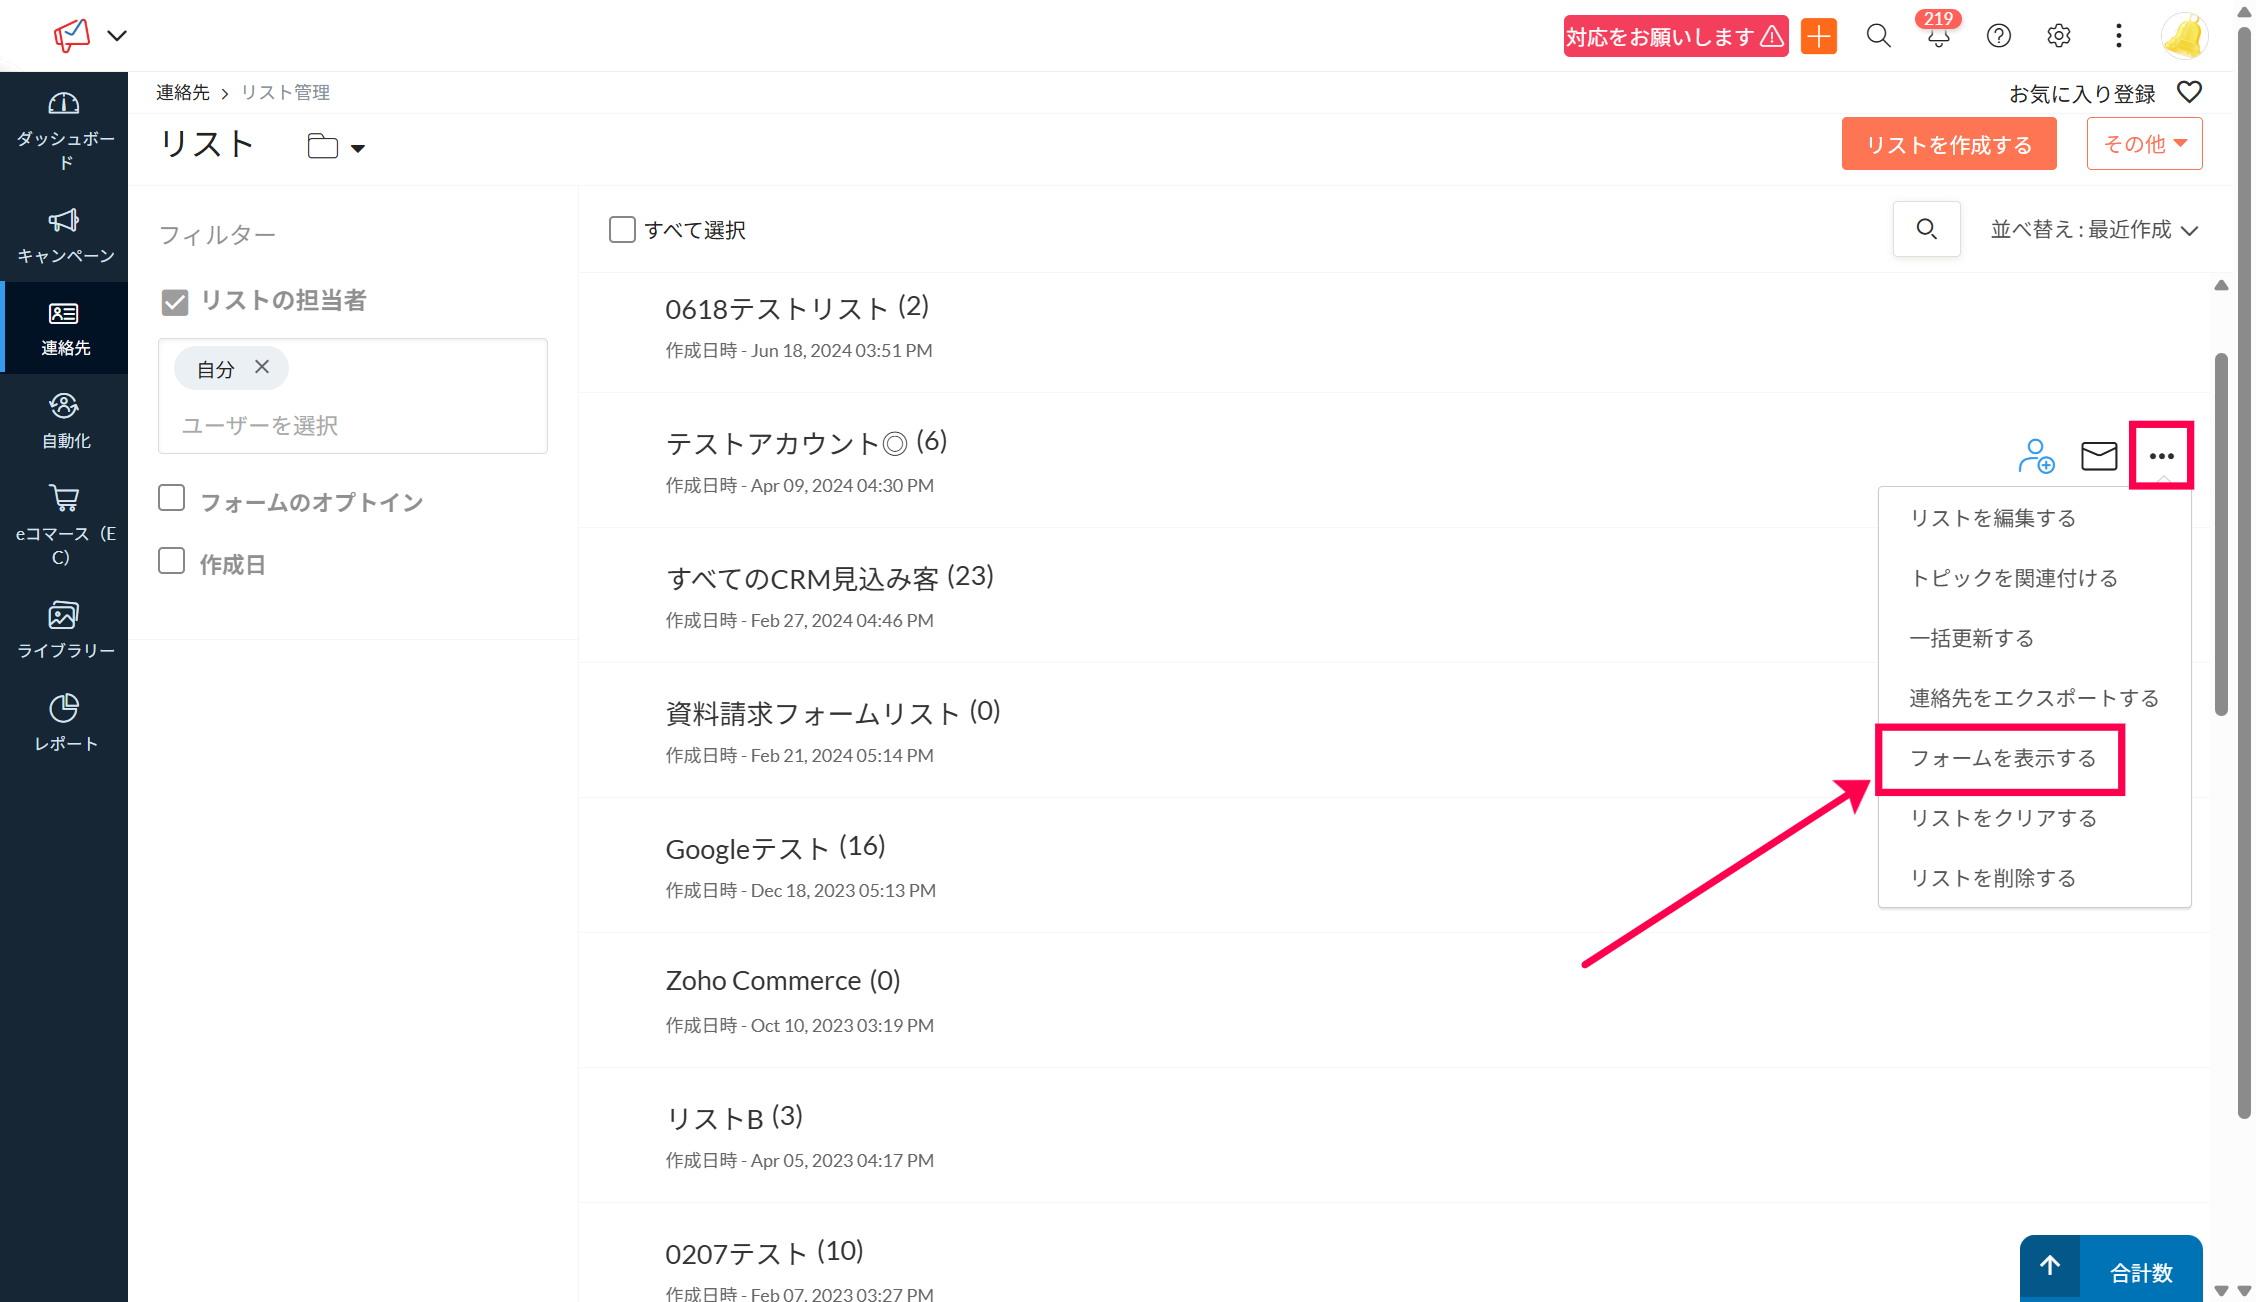Uncheck the リストの担当者 filter checkbox
This screenshot has width=2256, height=1302.
click(175, 302)
